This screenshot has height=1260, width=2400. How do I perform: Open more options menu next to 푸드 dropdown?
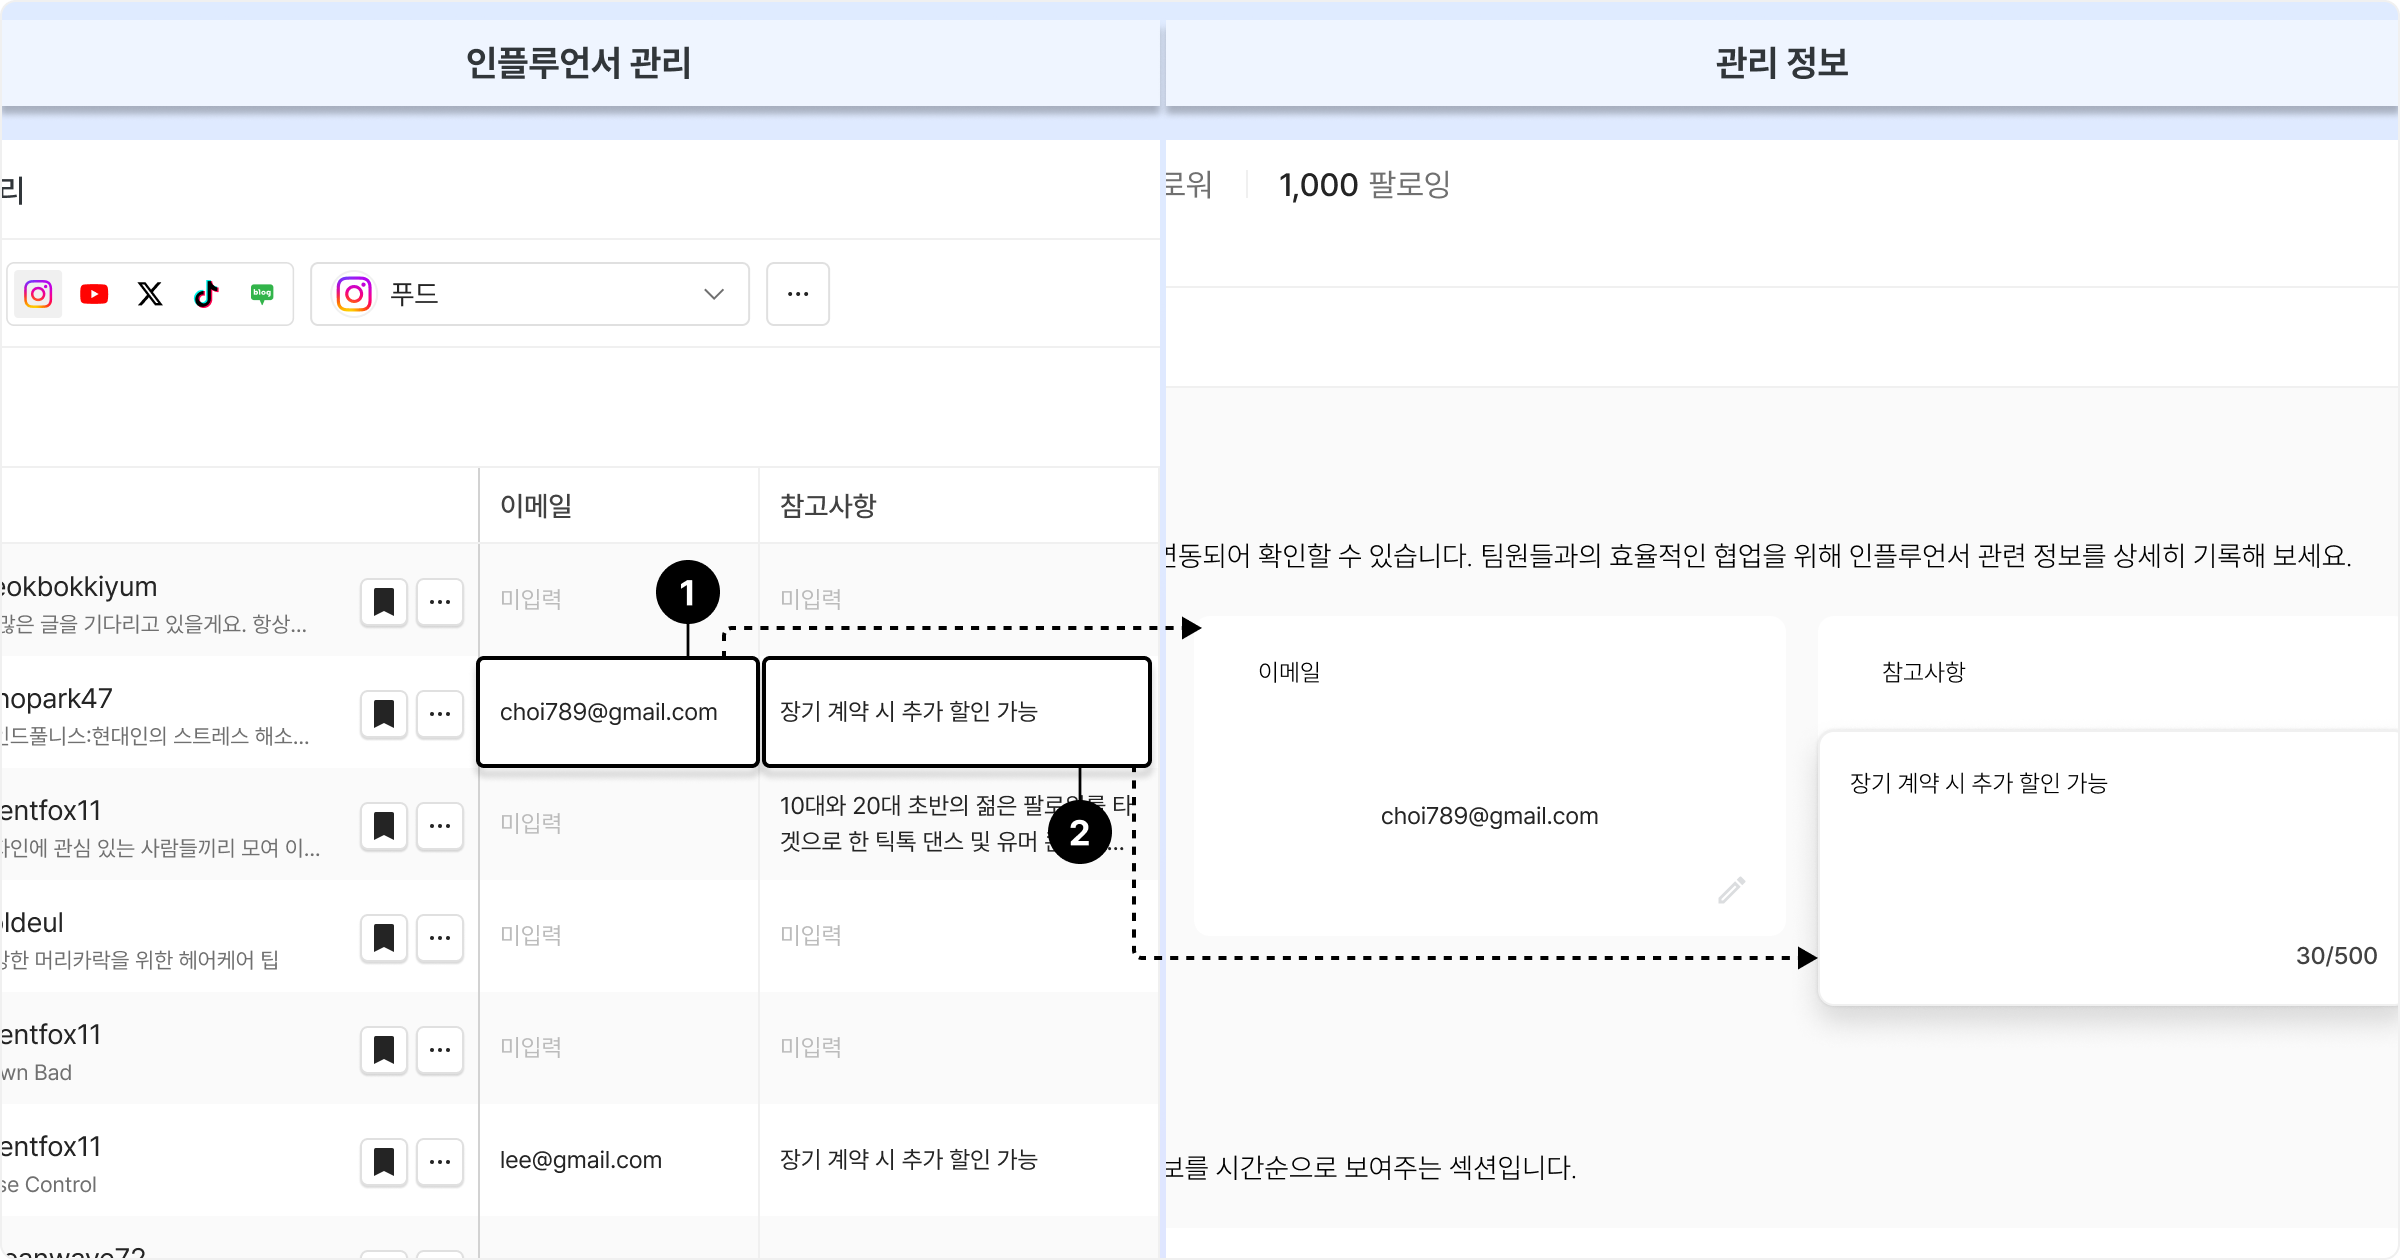point(797,294)
